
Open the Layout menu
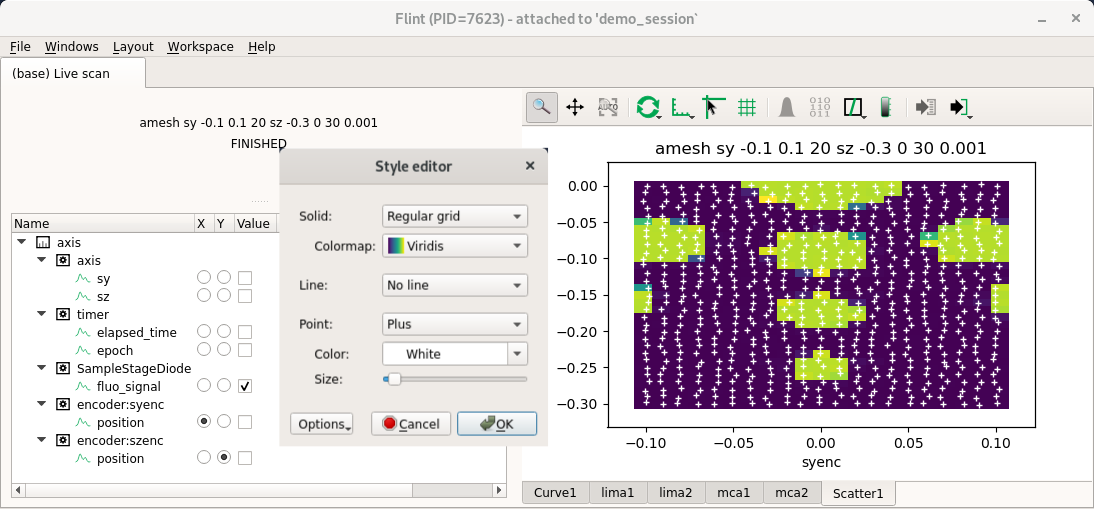[133, 47]
